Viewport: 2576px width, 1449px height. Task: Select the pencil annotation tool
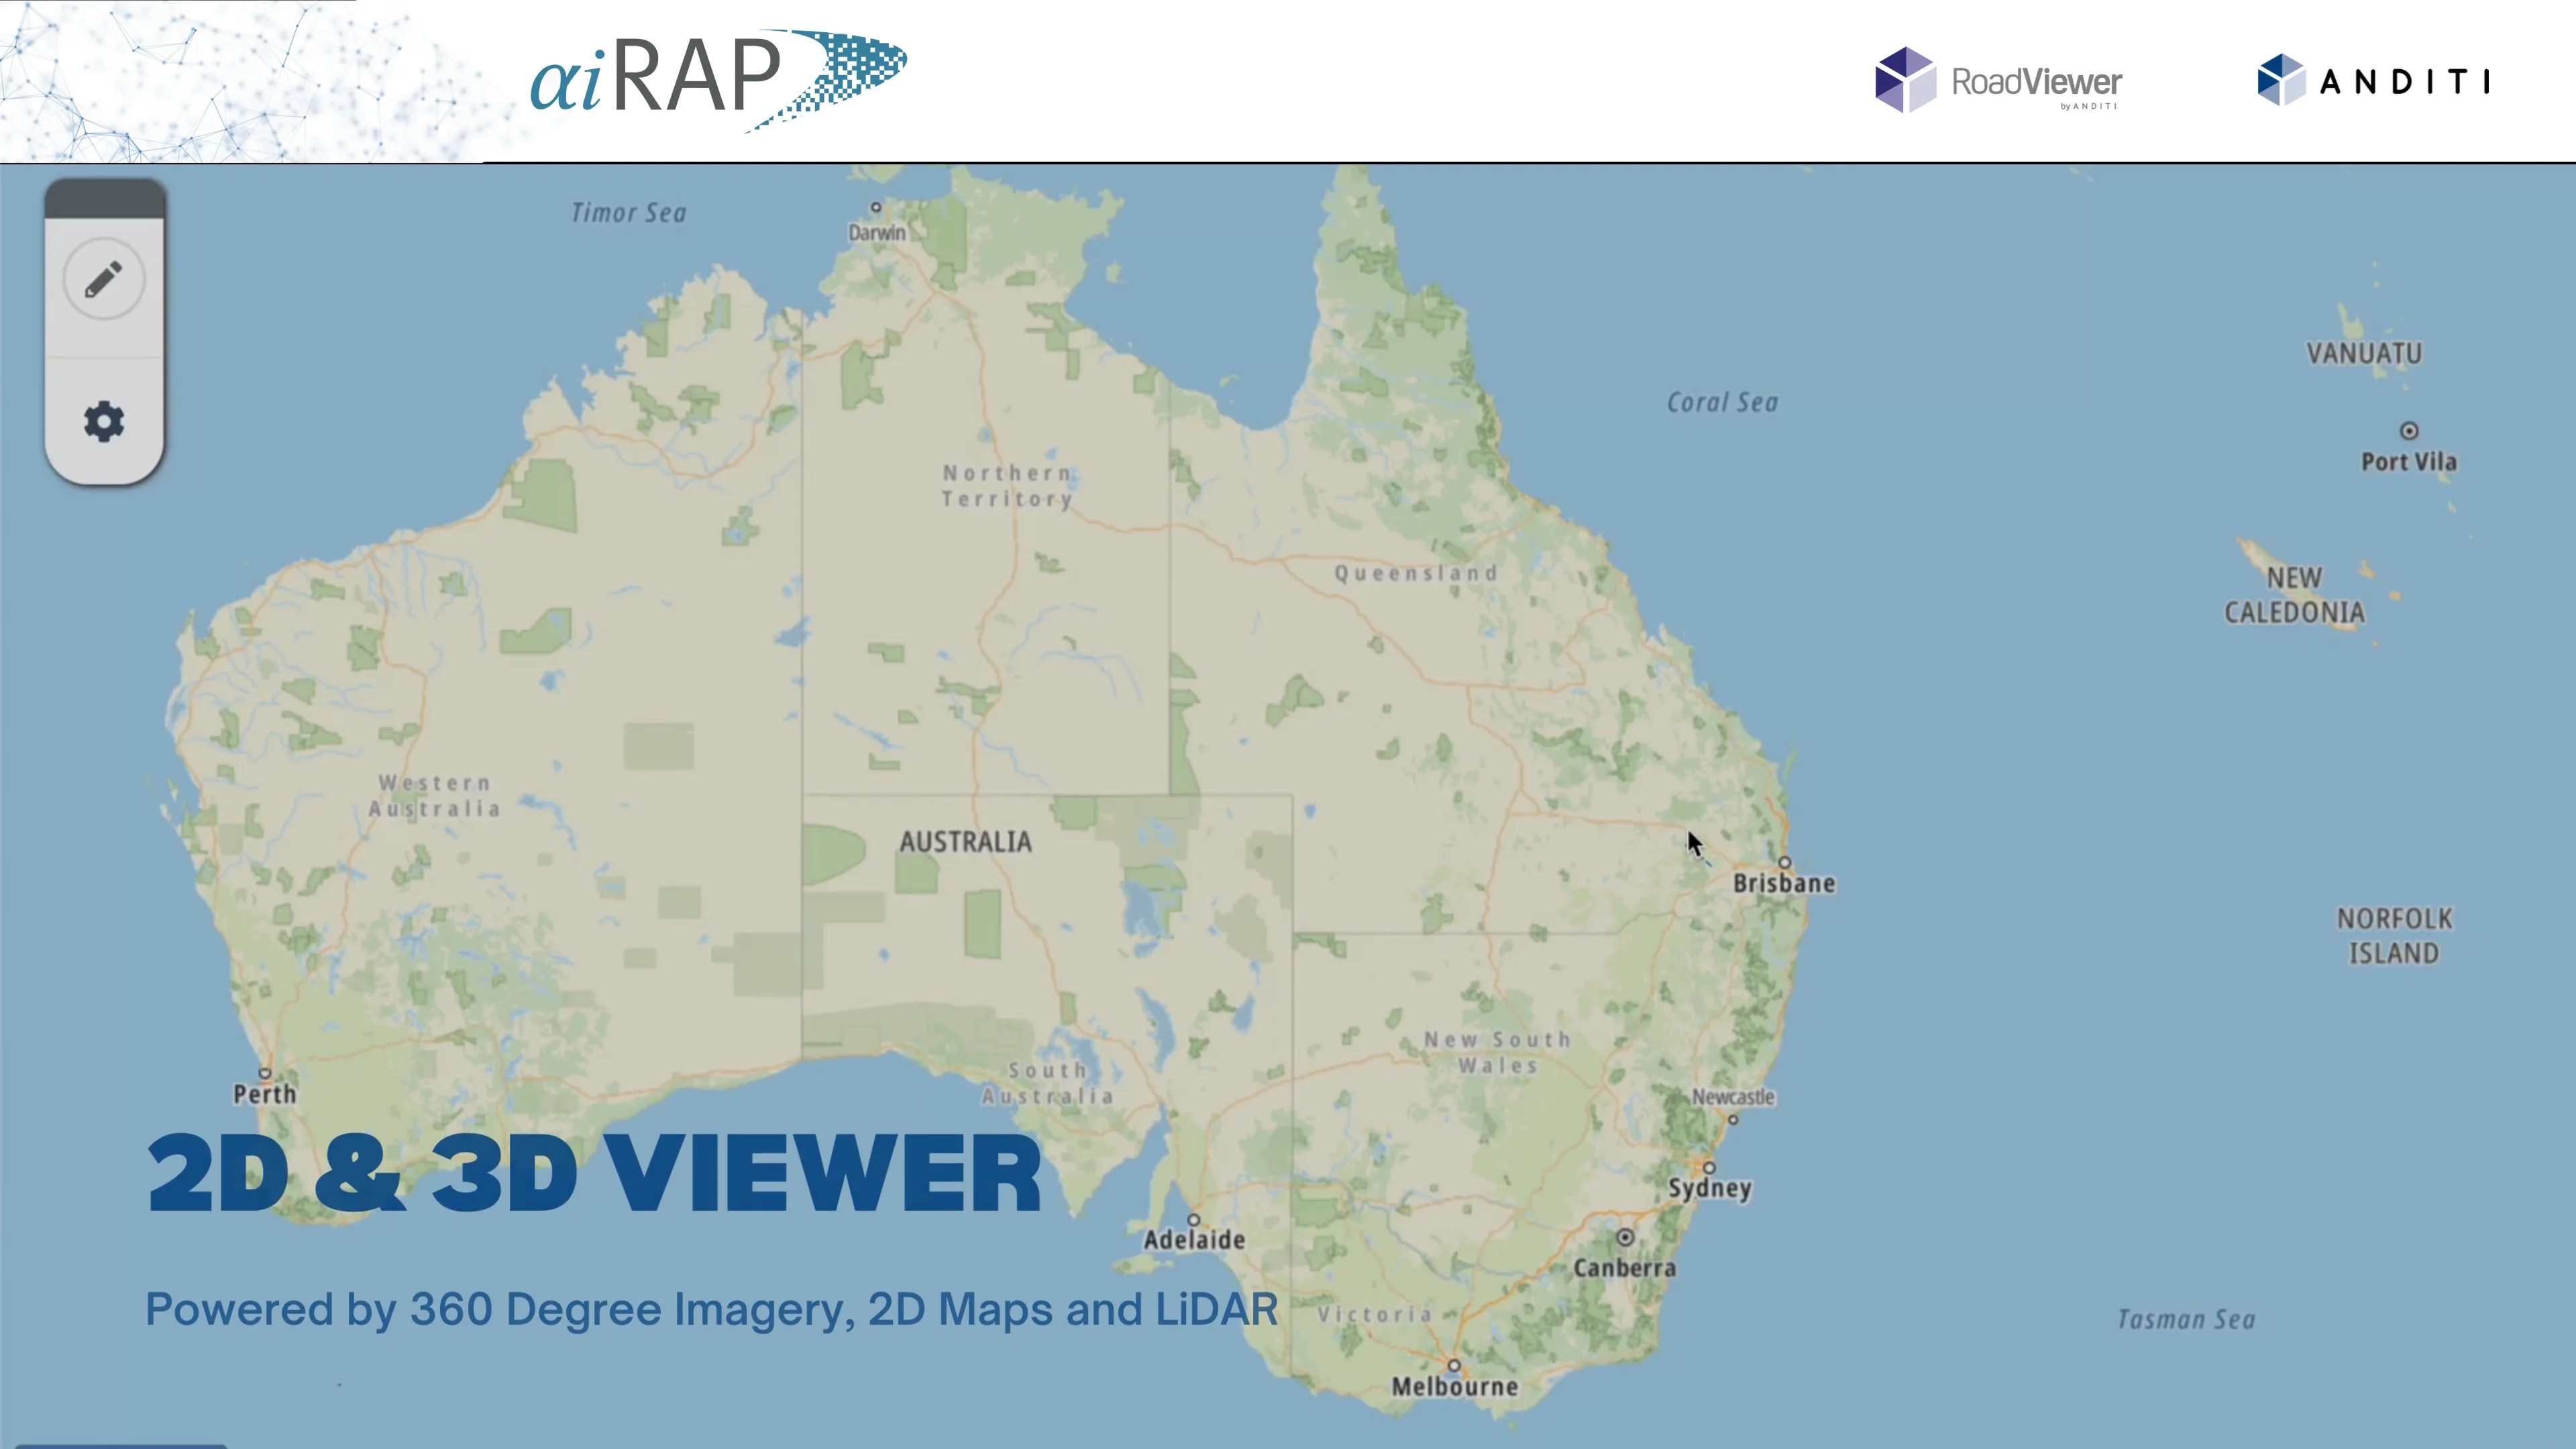[x=103, y=279]
